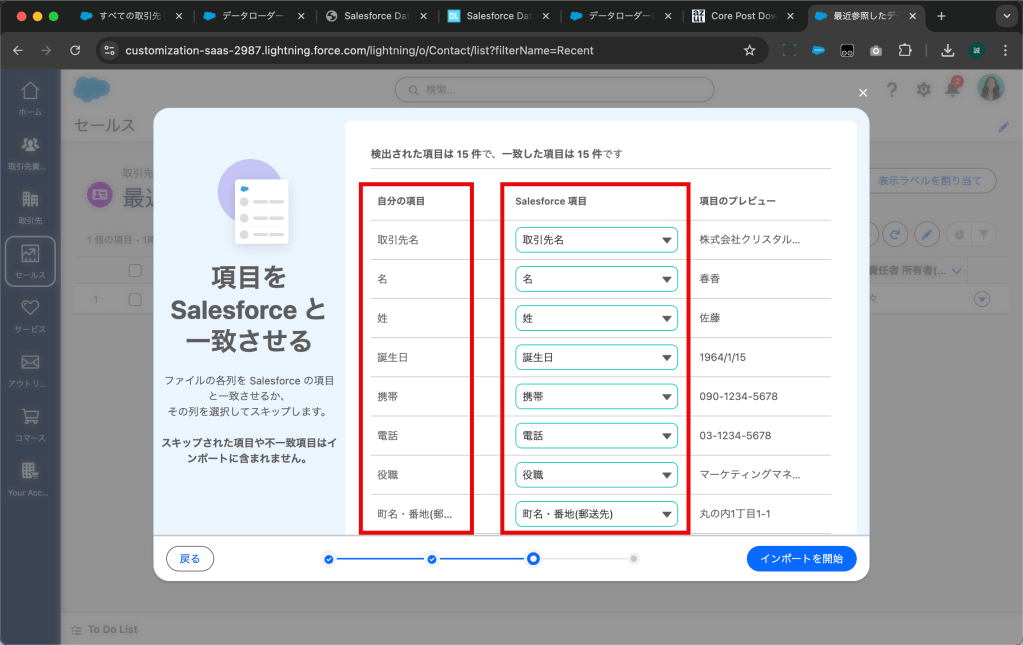Open user profile avatar
Screen dimensions: 1023x645
point(990,88)
